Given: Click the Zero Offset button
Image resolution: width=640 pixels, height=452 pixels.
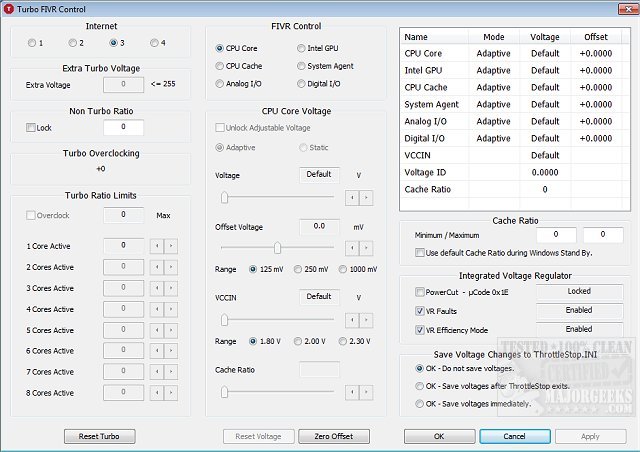Looking at the screenshot, I should coord(334,436).
